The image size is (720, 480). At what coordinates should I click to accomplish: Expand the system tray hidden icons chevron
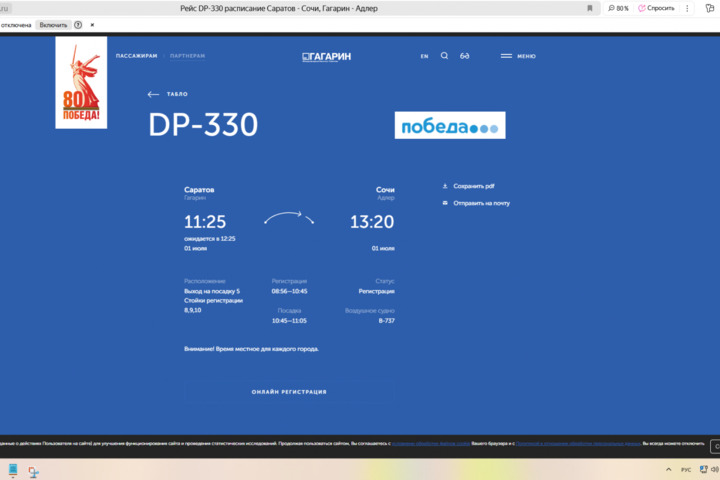point(669,469)
